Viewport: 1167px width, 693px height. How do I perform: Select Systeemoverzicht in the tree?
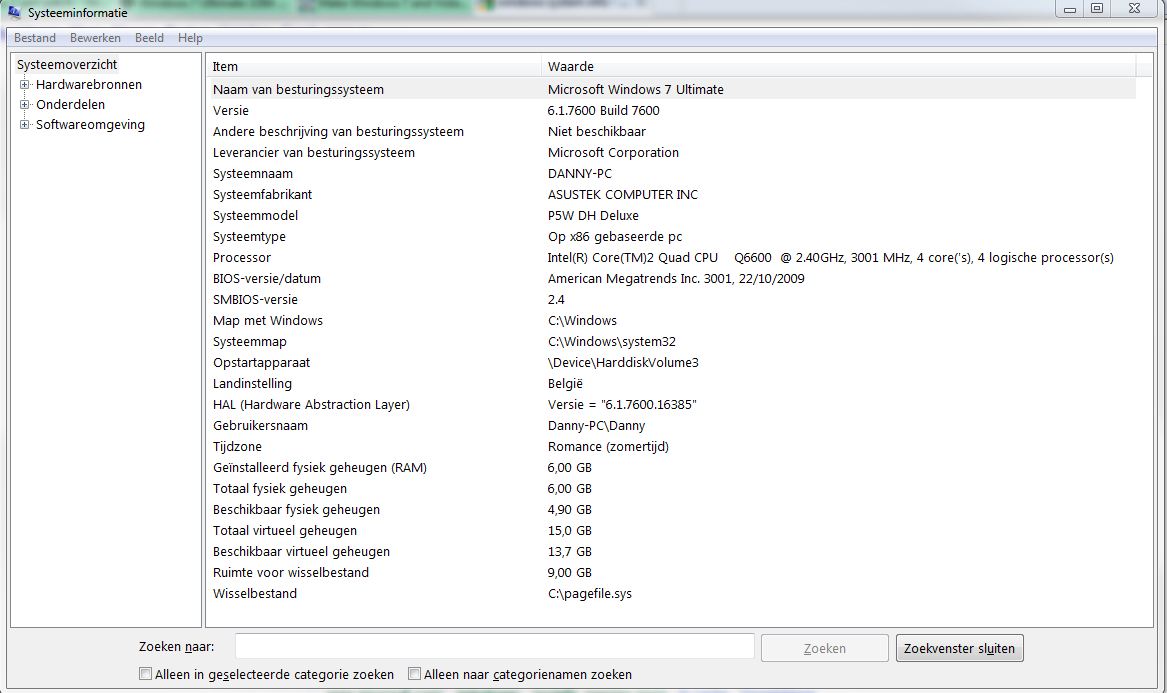[x=67, y=65]
